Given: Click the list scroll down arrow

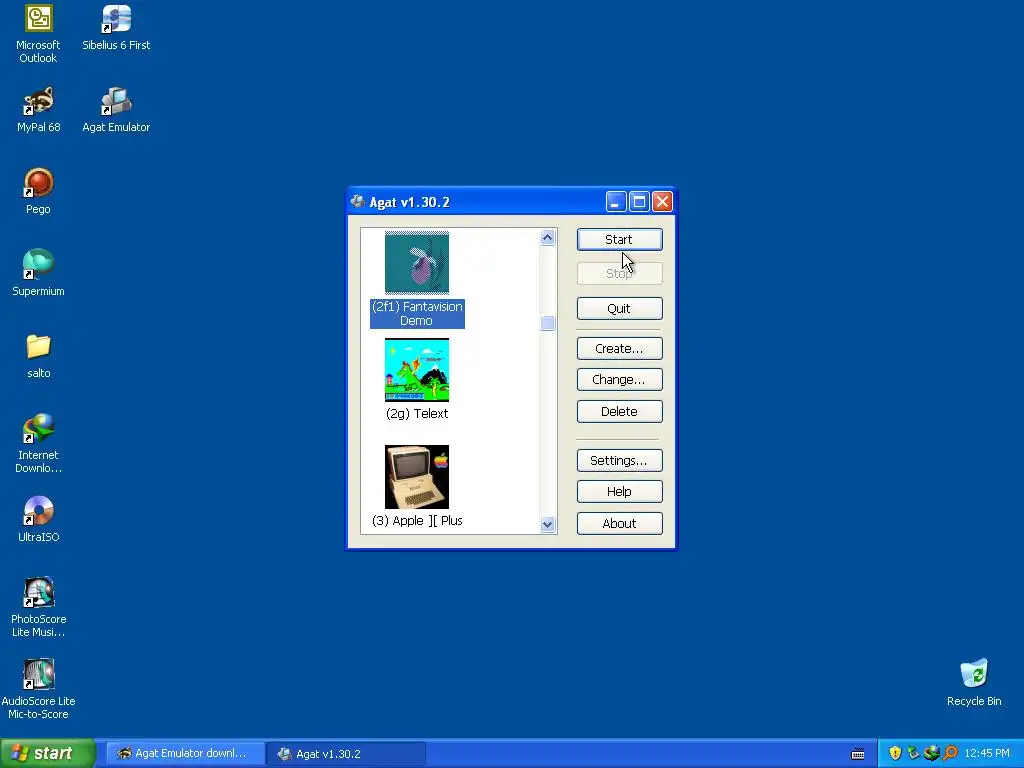Looking at the screenshot, I should point(547,524).
